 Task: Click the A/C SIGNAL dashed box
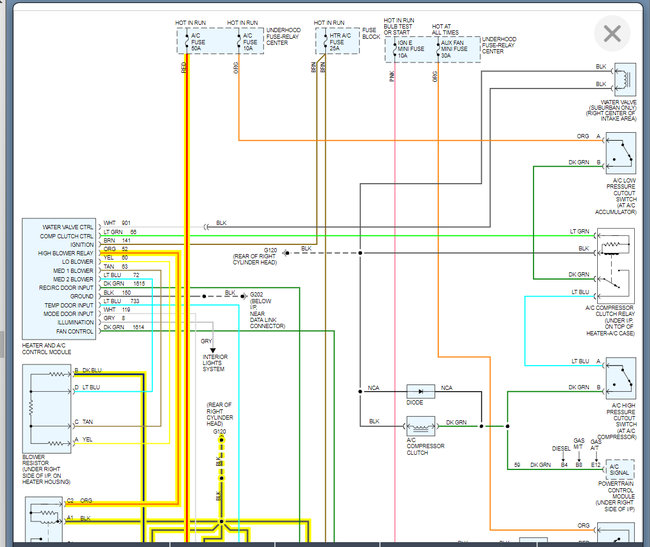point(620,470)
